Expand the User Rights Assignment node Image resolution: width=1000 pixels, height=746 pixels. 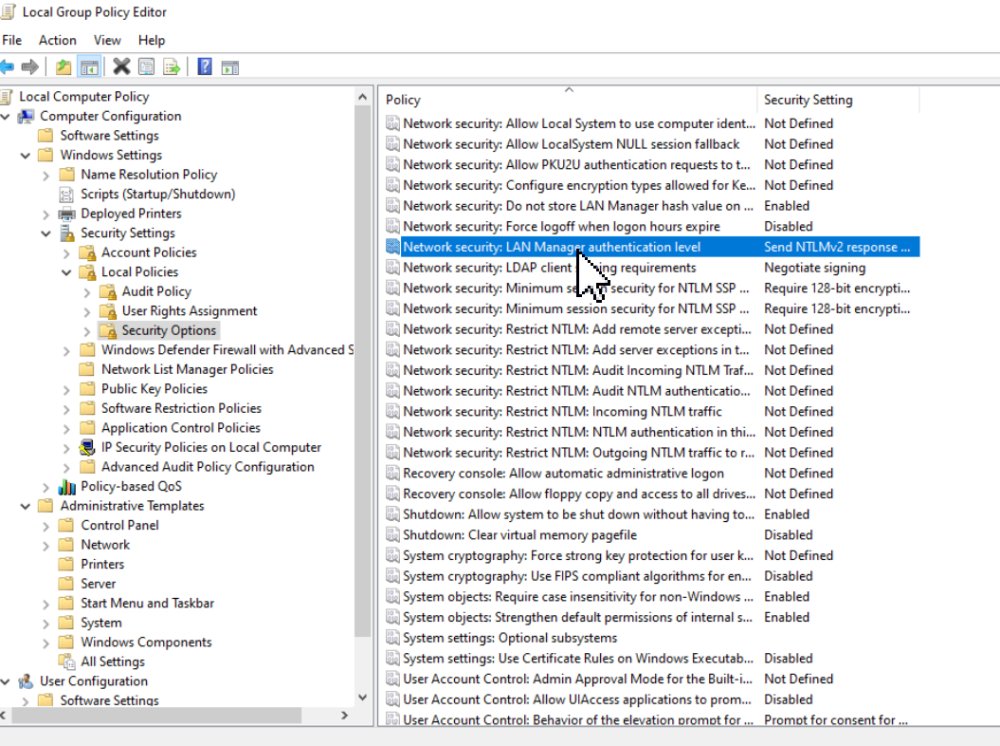87,312
